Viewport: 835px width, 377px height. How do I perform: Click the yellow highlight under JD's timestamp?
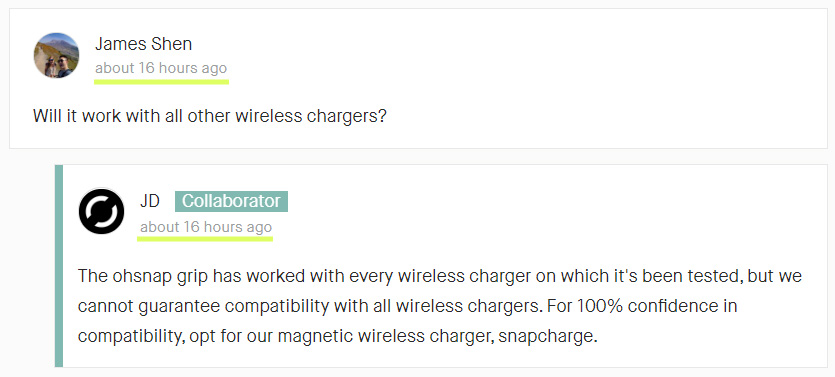pos(205,239)
